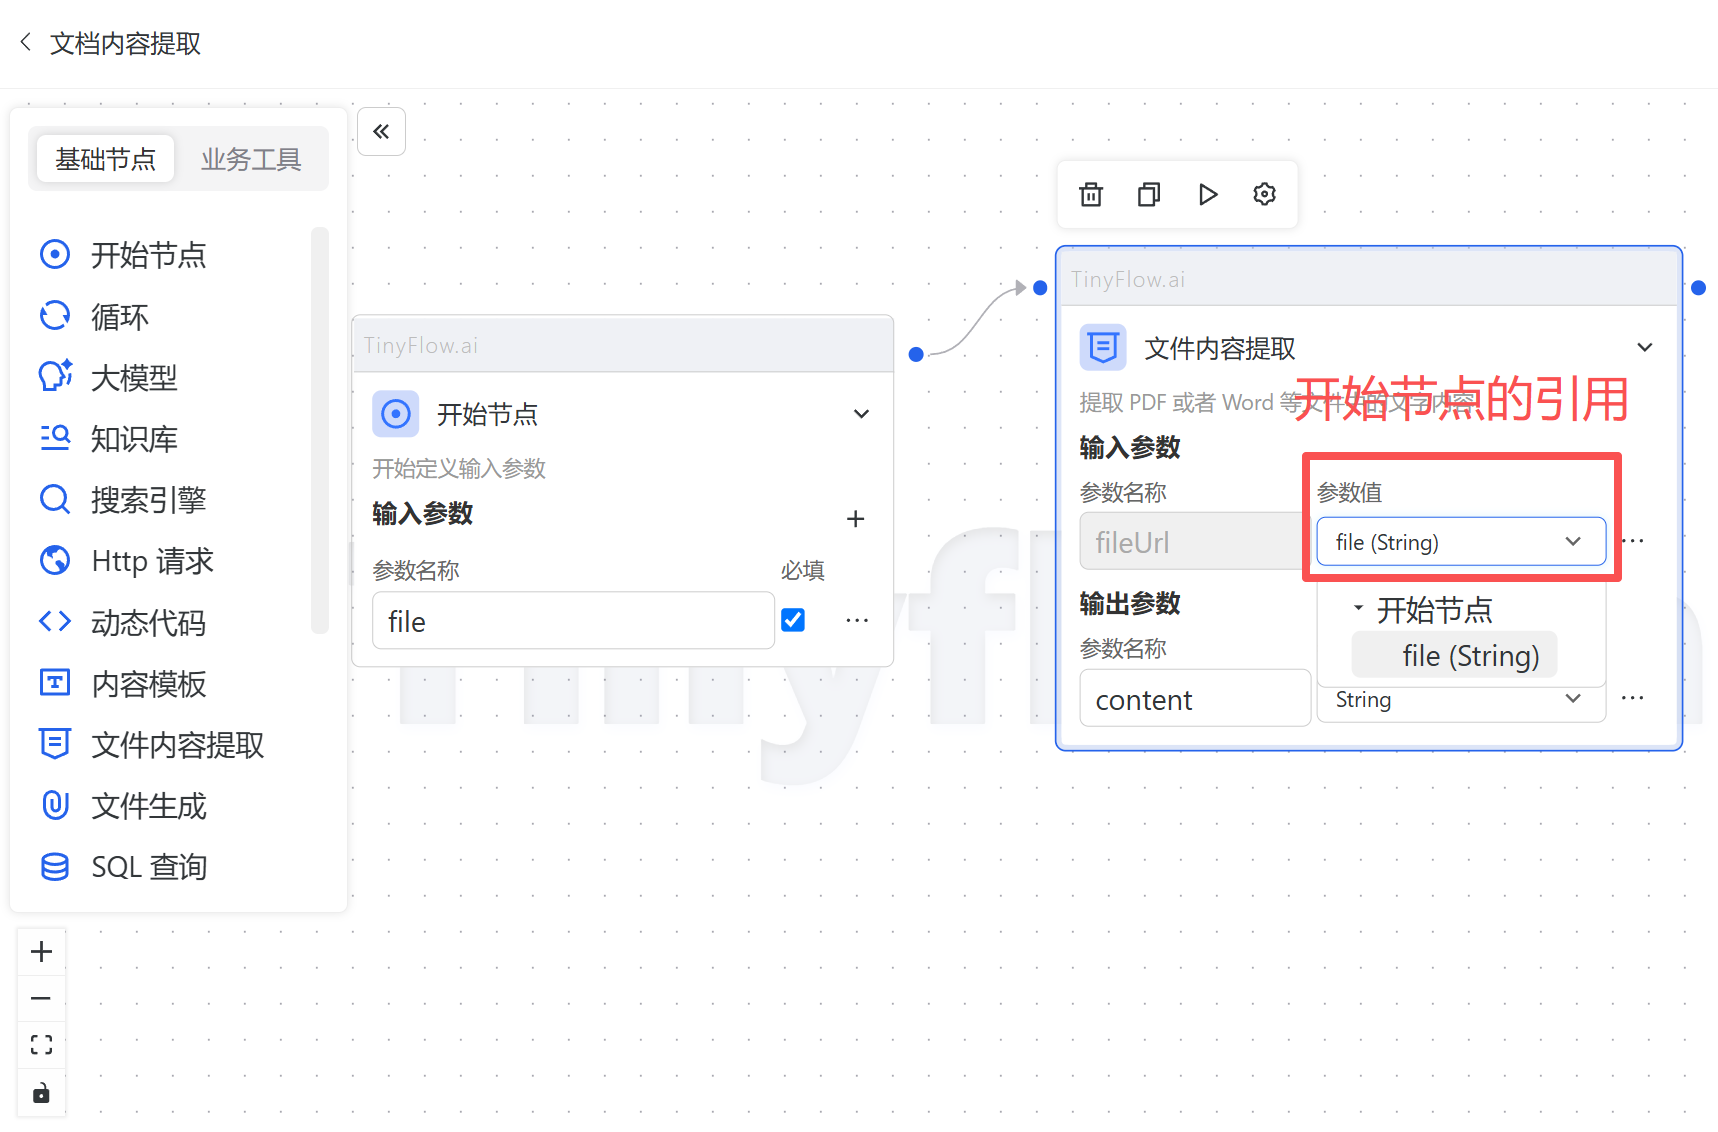The height and width of the screenshot is (1132, 1718).
Task: Uncheck the required checkbox for file
Action: pyautogui.click(x=793, y=620)
